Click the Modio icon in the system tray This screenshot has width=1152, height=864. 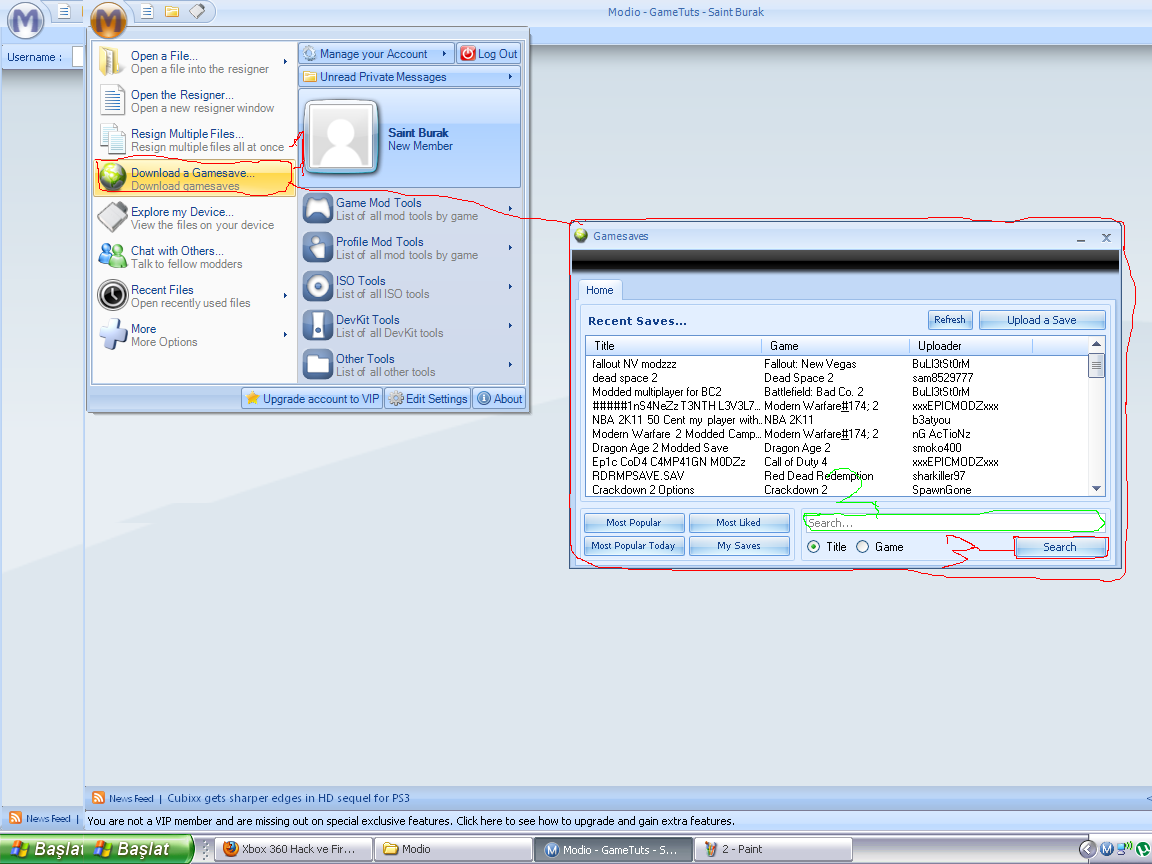coord(1106,849)
